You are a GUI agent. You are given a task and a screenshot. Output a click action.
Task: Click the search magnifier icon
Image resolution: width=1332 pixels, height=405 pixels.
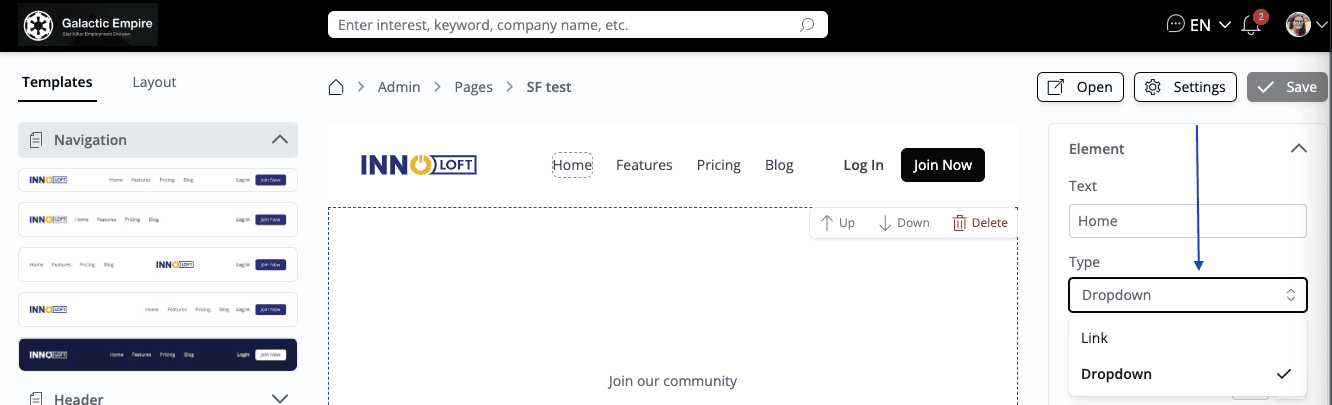click(x=807, y=25)
